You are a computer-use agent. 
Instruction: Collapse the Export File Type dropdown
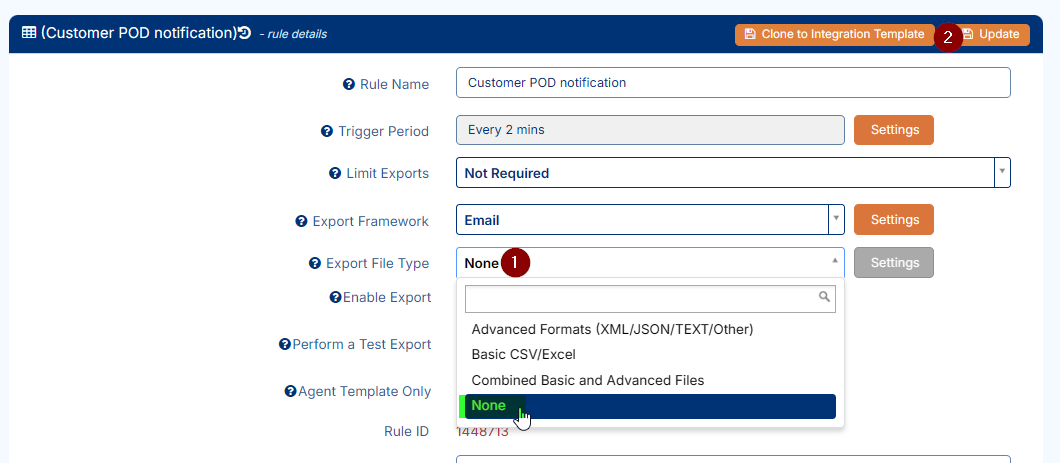[835, 261]
